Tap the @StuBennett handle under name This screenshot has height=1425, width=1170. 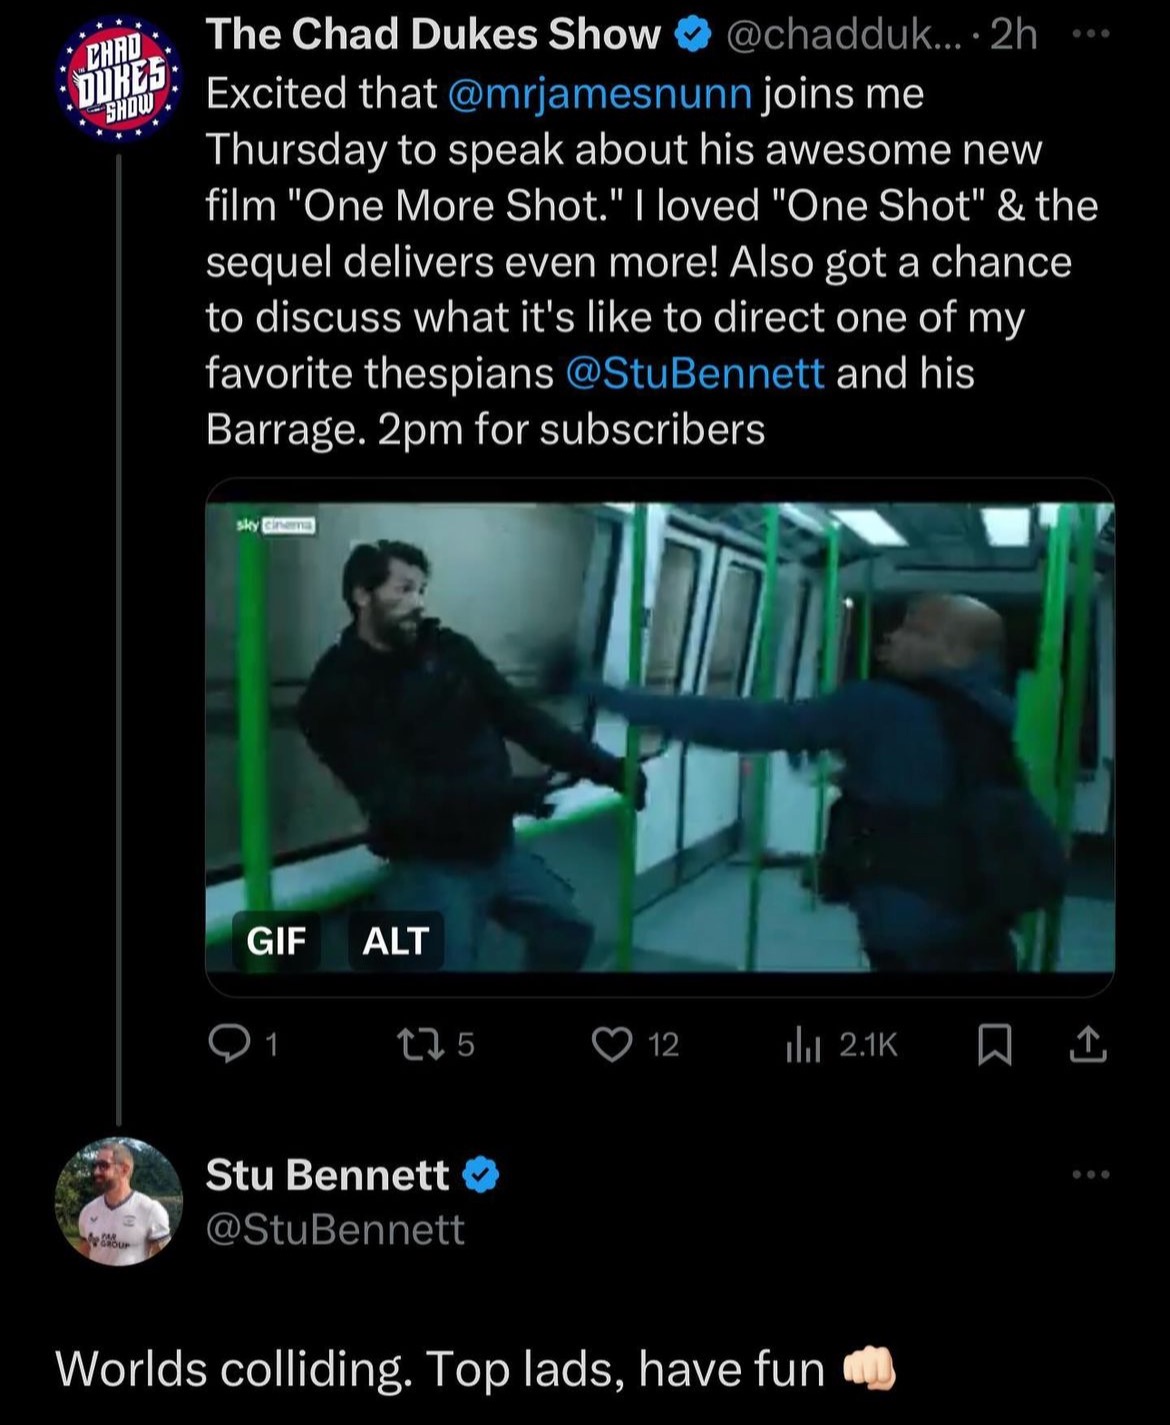(335, 1229)
